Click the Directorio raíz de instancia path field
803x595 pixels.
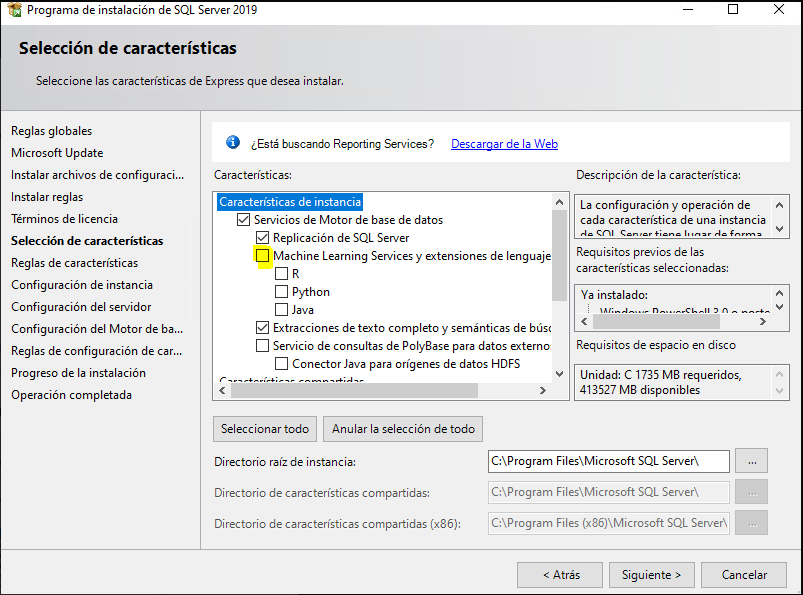609,461
